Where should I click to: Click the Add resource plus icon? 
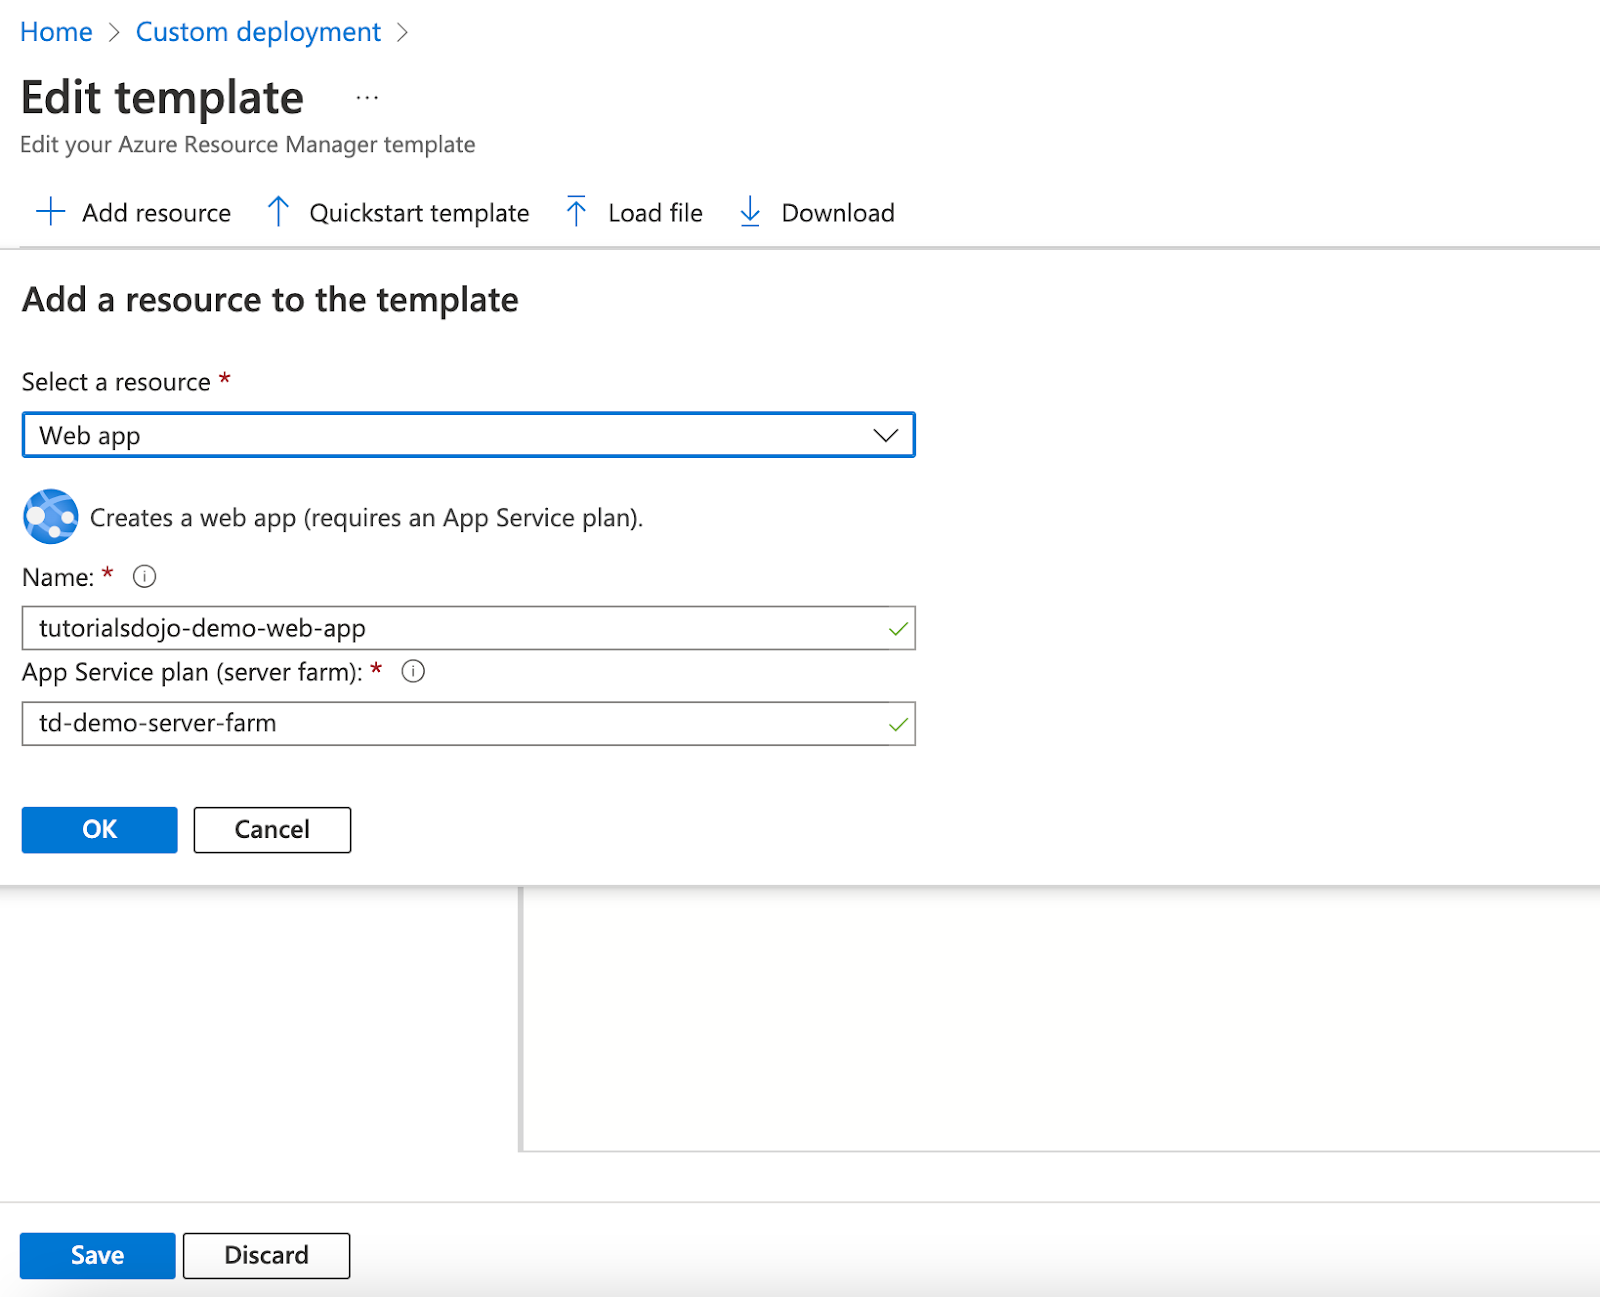click(x=50, y=212)
